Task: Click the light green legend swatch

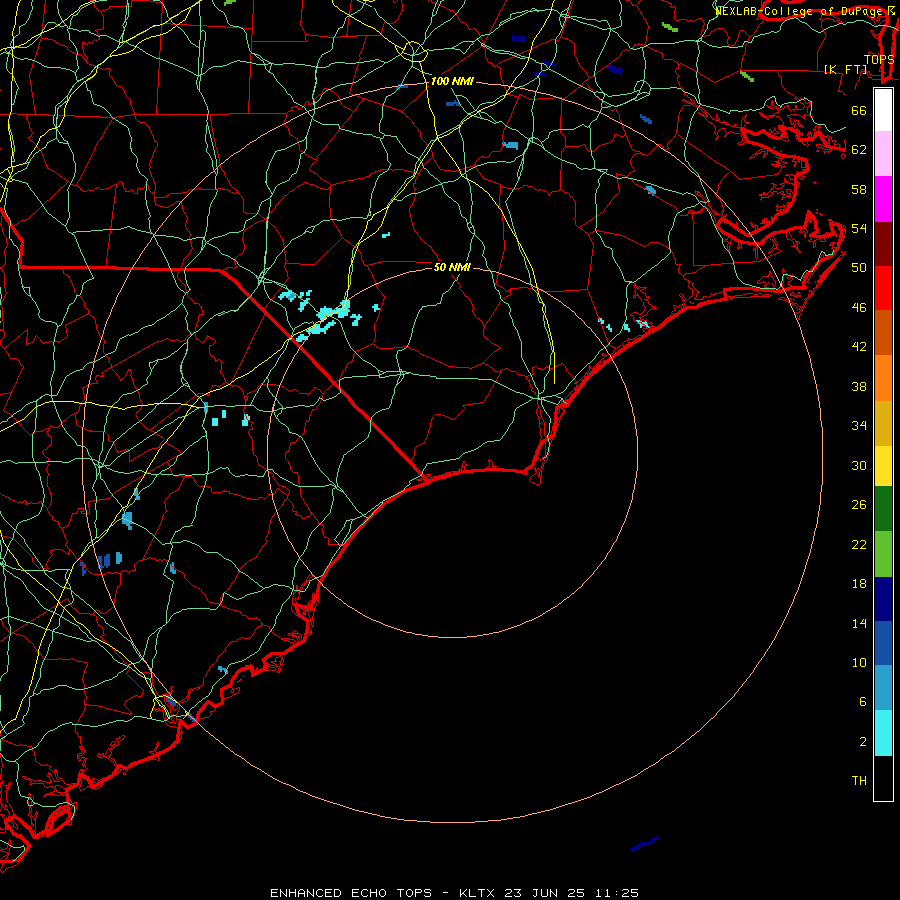Action: (x=883, y=554)
